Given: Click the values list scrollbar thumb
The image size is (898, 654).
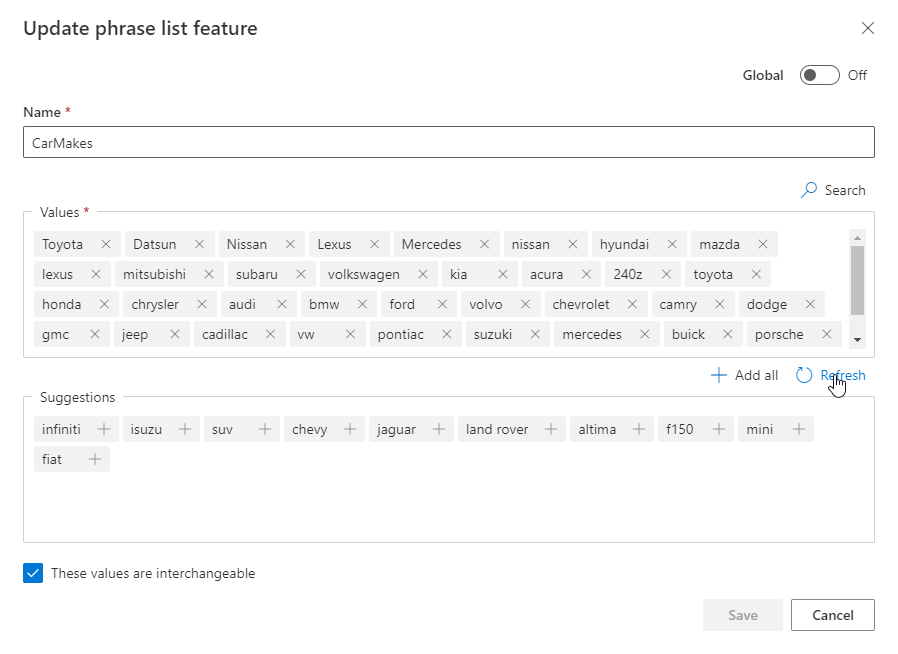Looking at the screenshot, I should point(857,281).
